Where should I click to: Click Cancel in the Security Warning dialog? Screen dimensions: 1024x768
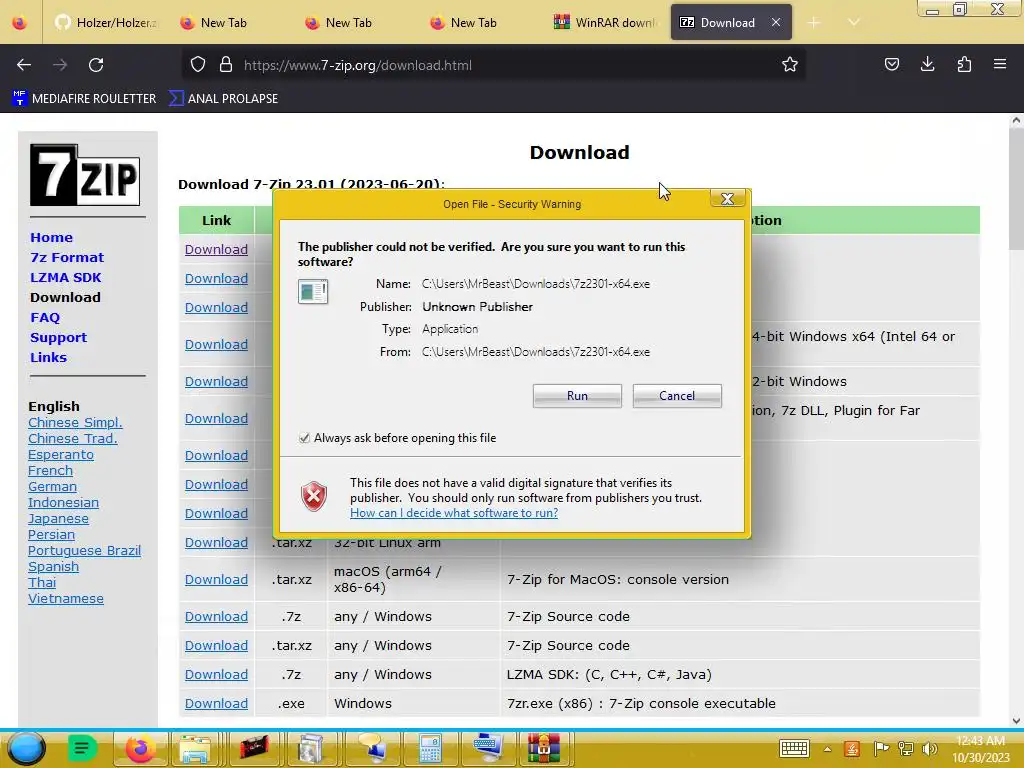pyautogui.click(x=677, y=396)
